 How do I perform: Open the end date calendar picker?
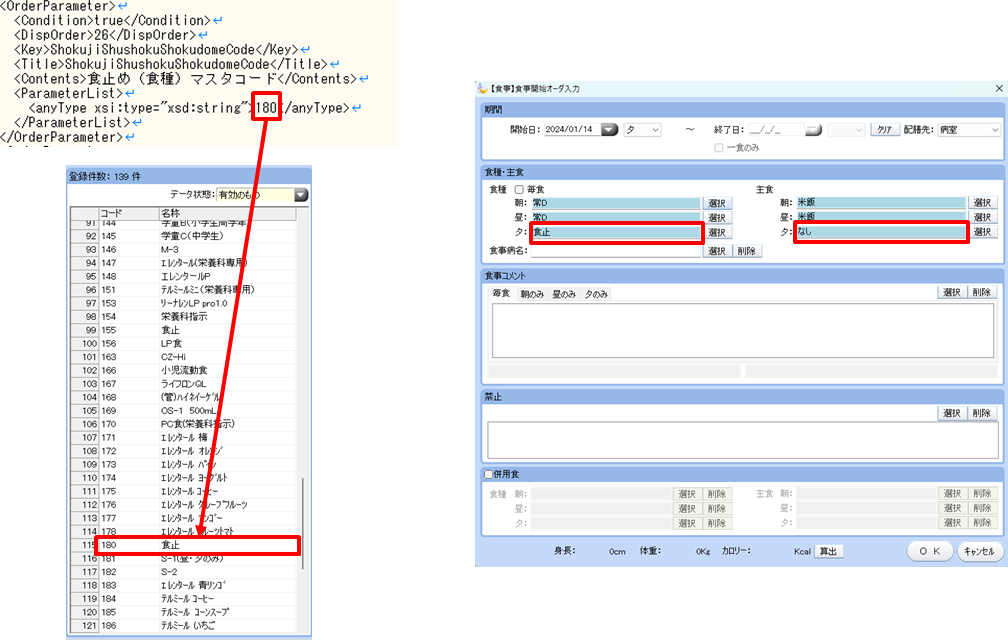[x=813, y=130]
